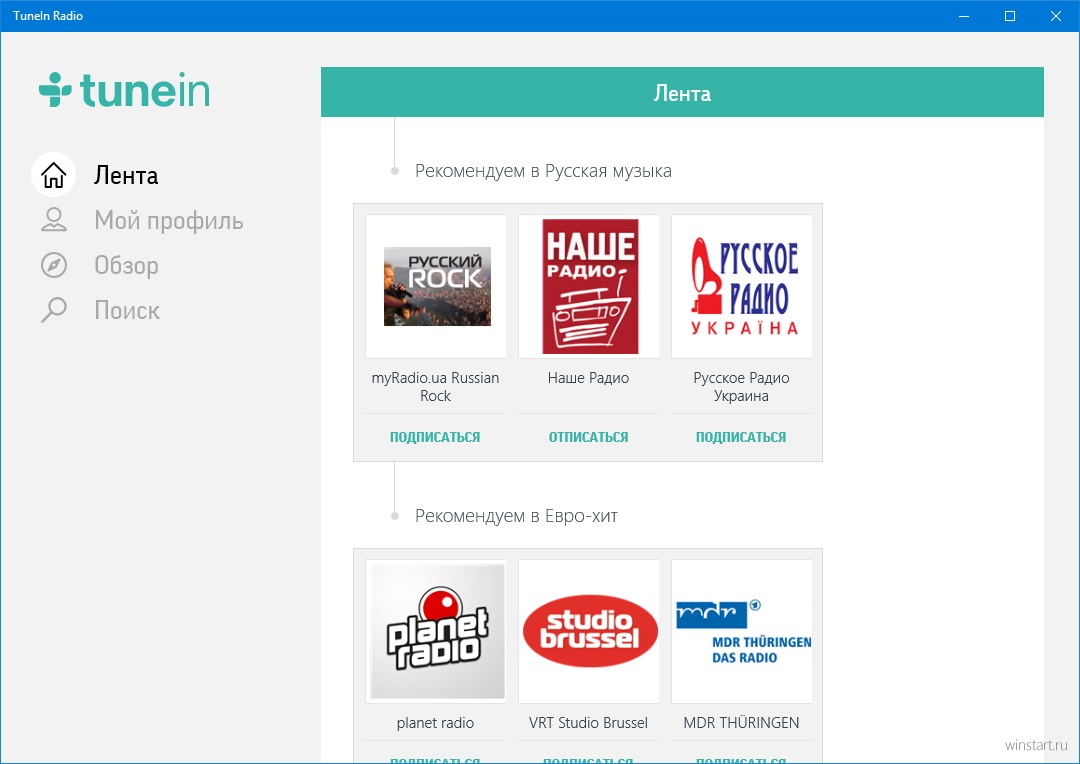Click Рекомендуем в Евро-хит heading
Viewport: 1080px width, 764px height.
point(517,516)
